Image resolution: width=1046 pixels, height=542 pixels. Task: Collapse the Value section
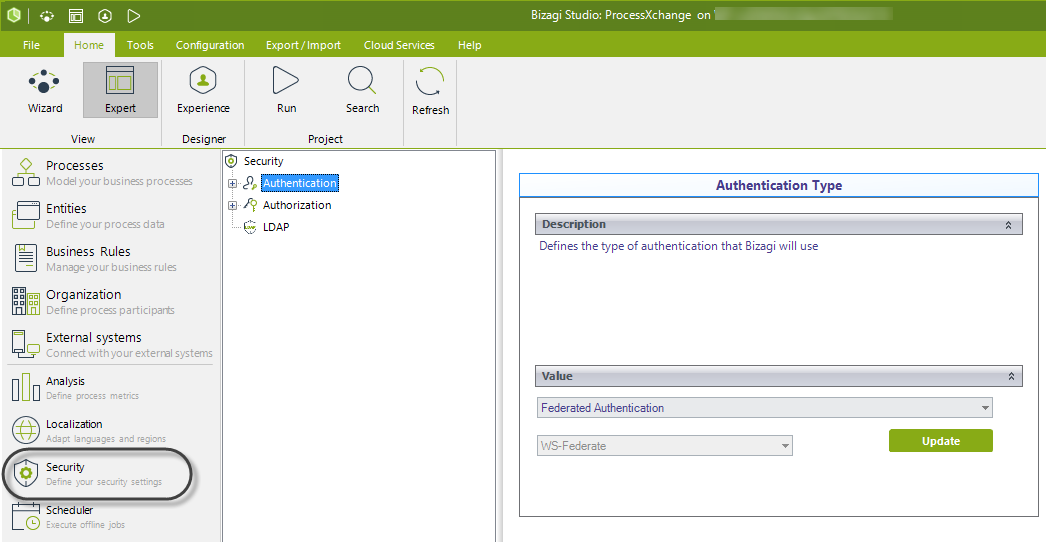[x=1011, y=376]
